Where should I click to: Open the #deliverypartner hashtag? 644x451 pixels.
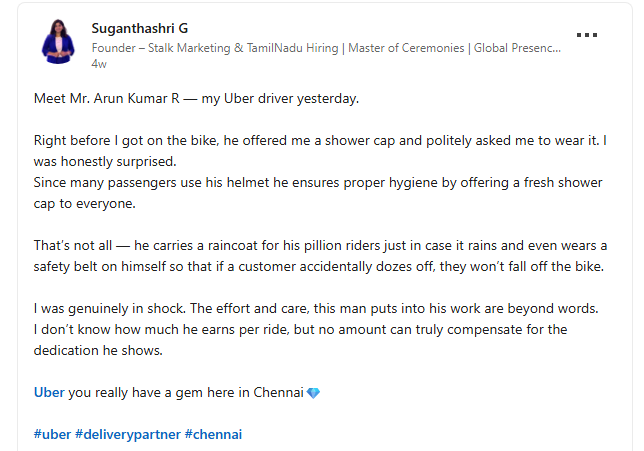127,434
